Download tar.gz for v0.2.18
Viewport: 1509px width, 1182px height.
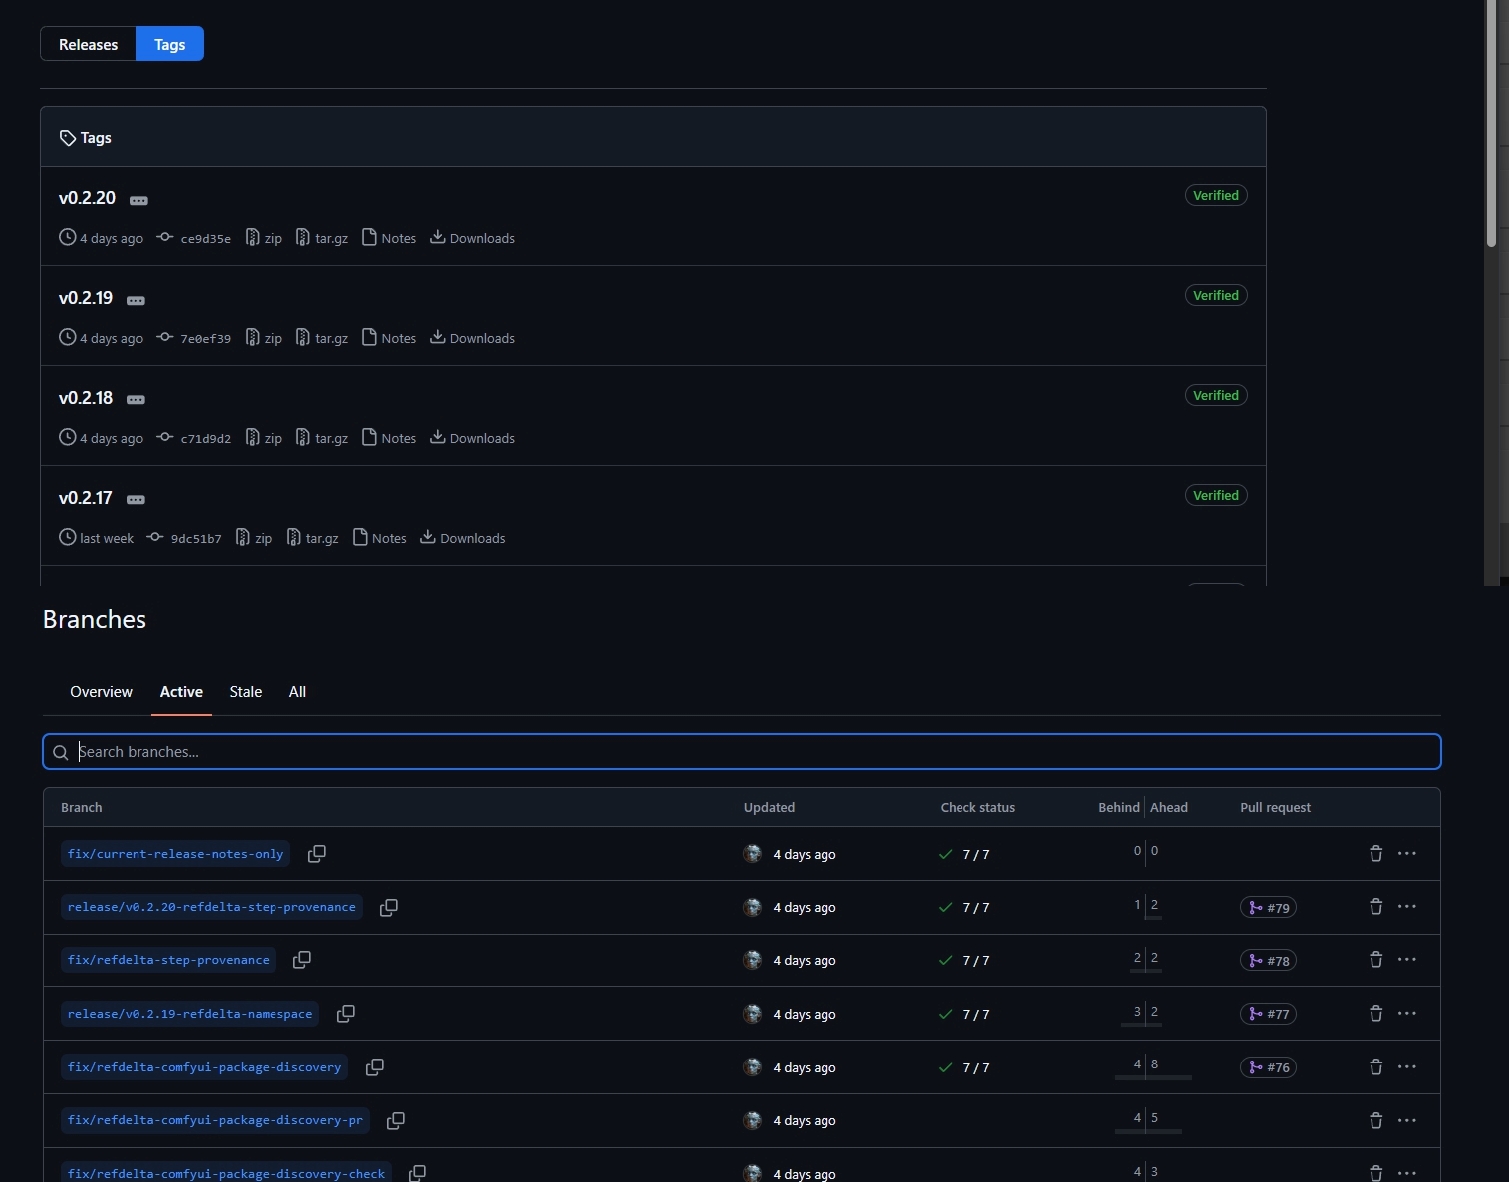click(x=322, y=438)
